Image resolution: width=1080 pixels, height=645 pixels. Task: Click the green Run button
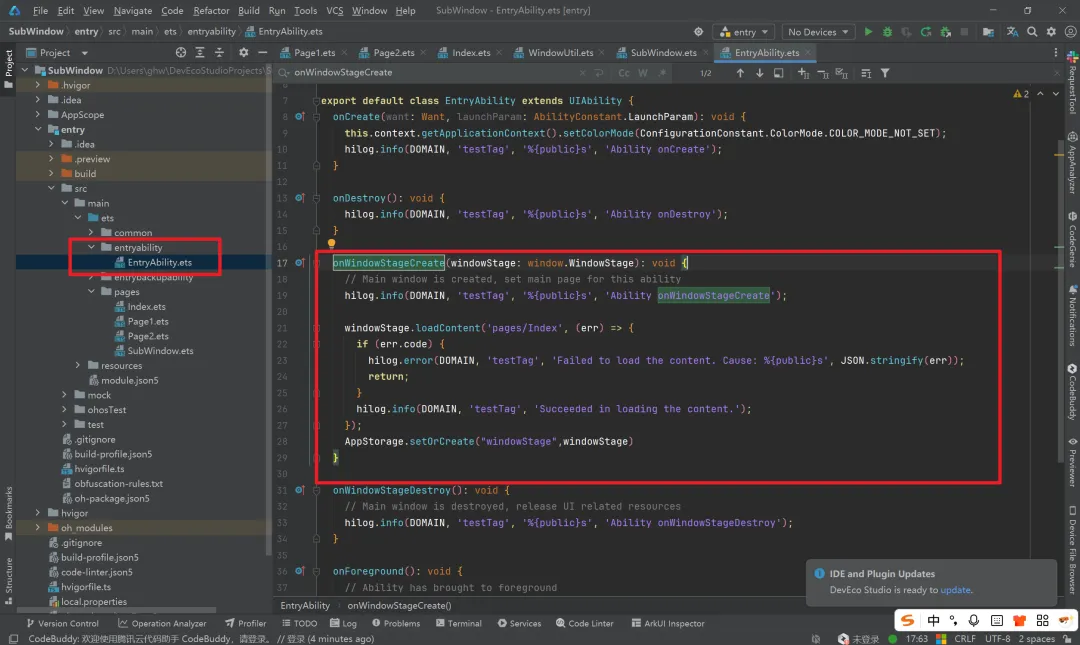(868, 32)
